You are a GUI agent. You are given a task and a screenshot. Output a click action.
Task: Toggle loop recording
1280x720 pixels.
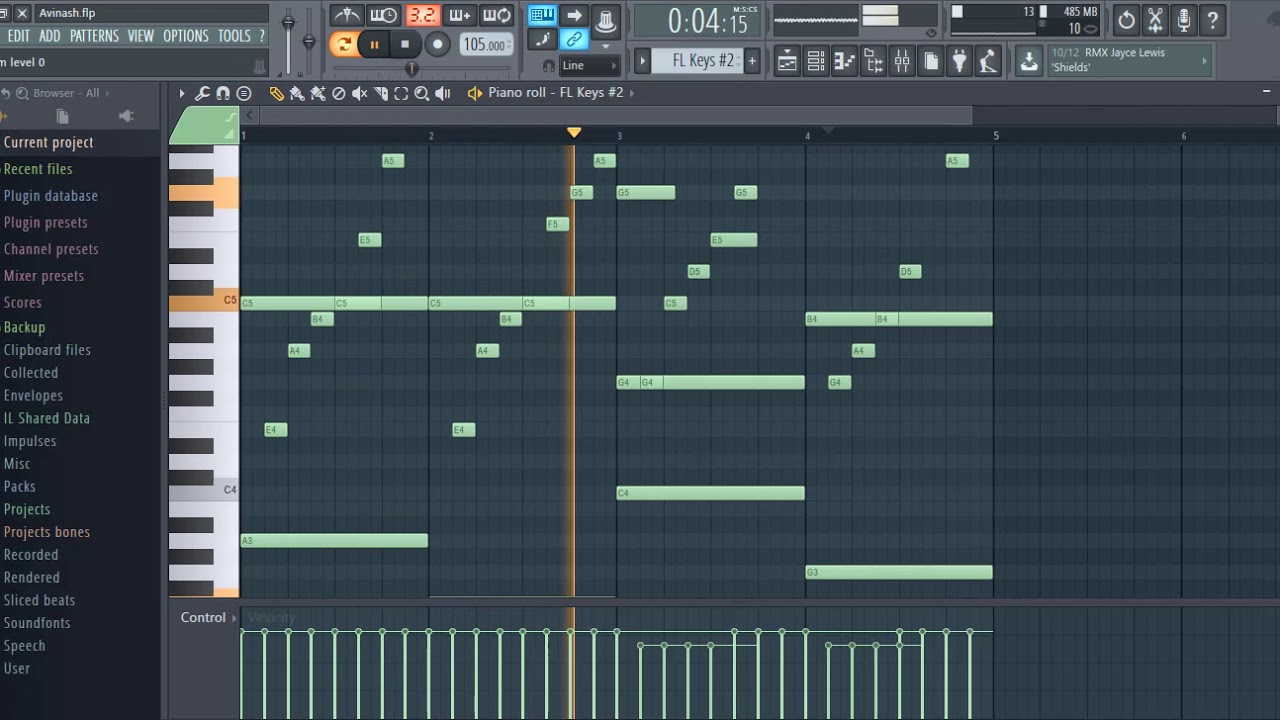(x=498, y=15)
